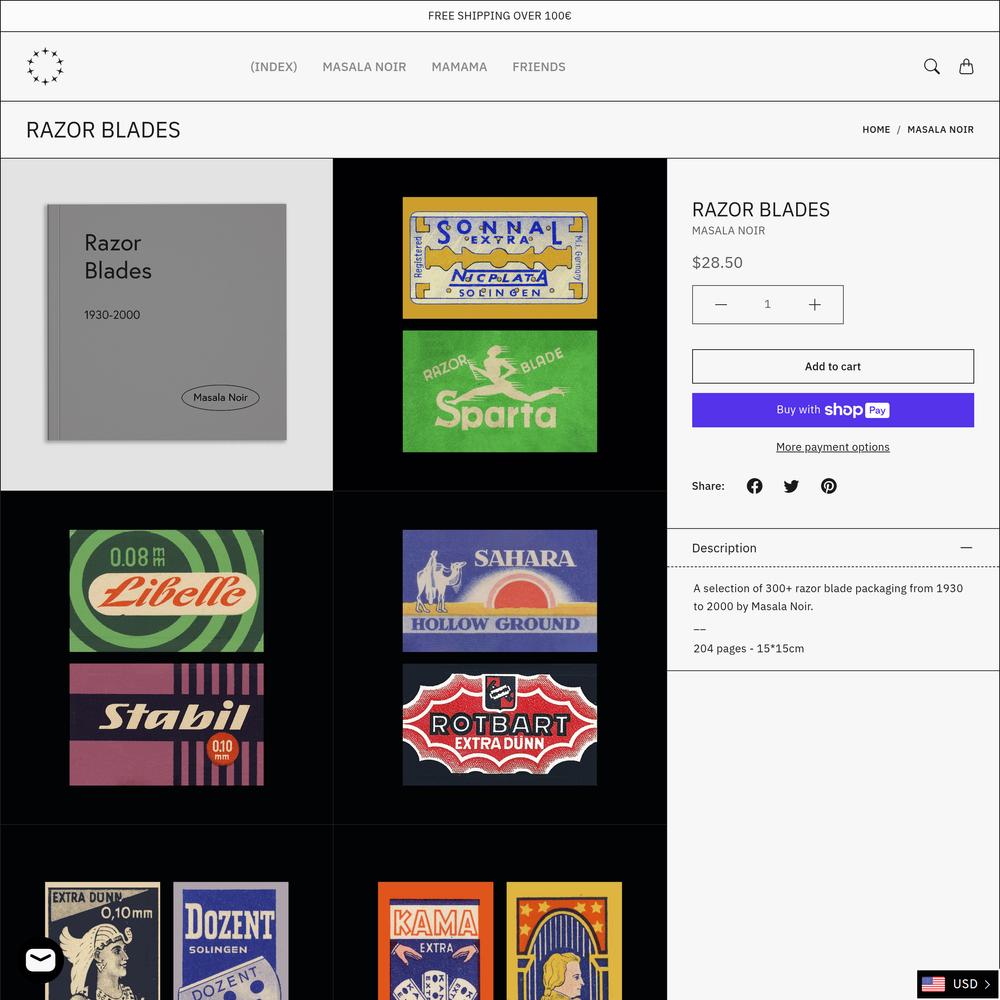
Task: Decrease quantity with minus button
Action: click(x=721, y=305)
